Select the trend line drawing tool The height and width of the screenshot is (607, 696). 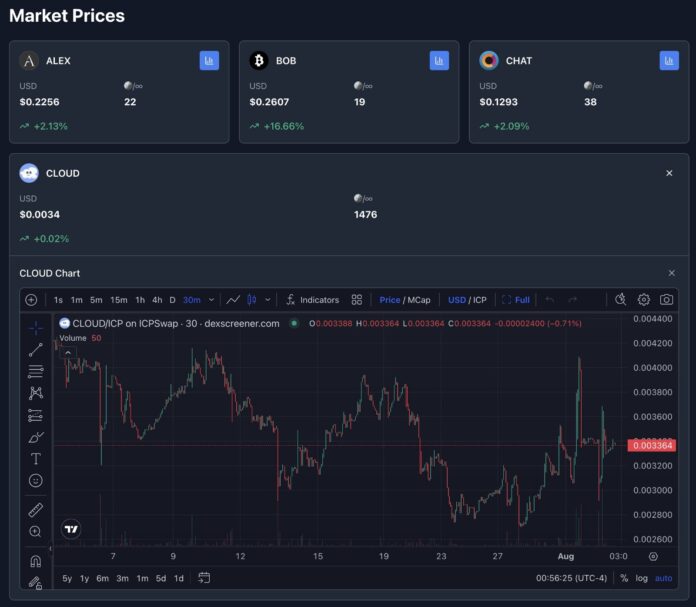pyautogui.click(x=36, y=349)
